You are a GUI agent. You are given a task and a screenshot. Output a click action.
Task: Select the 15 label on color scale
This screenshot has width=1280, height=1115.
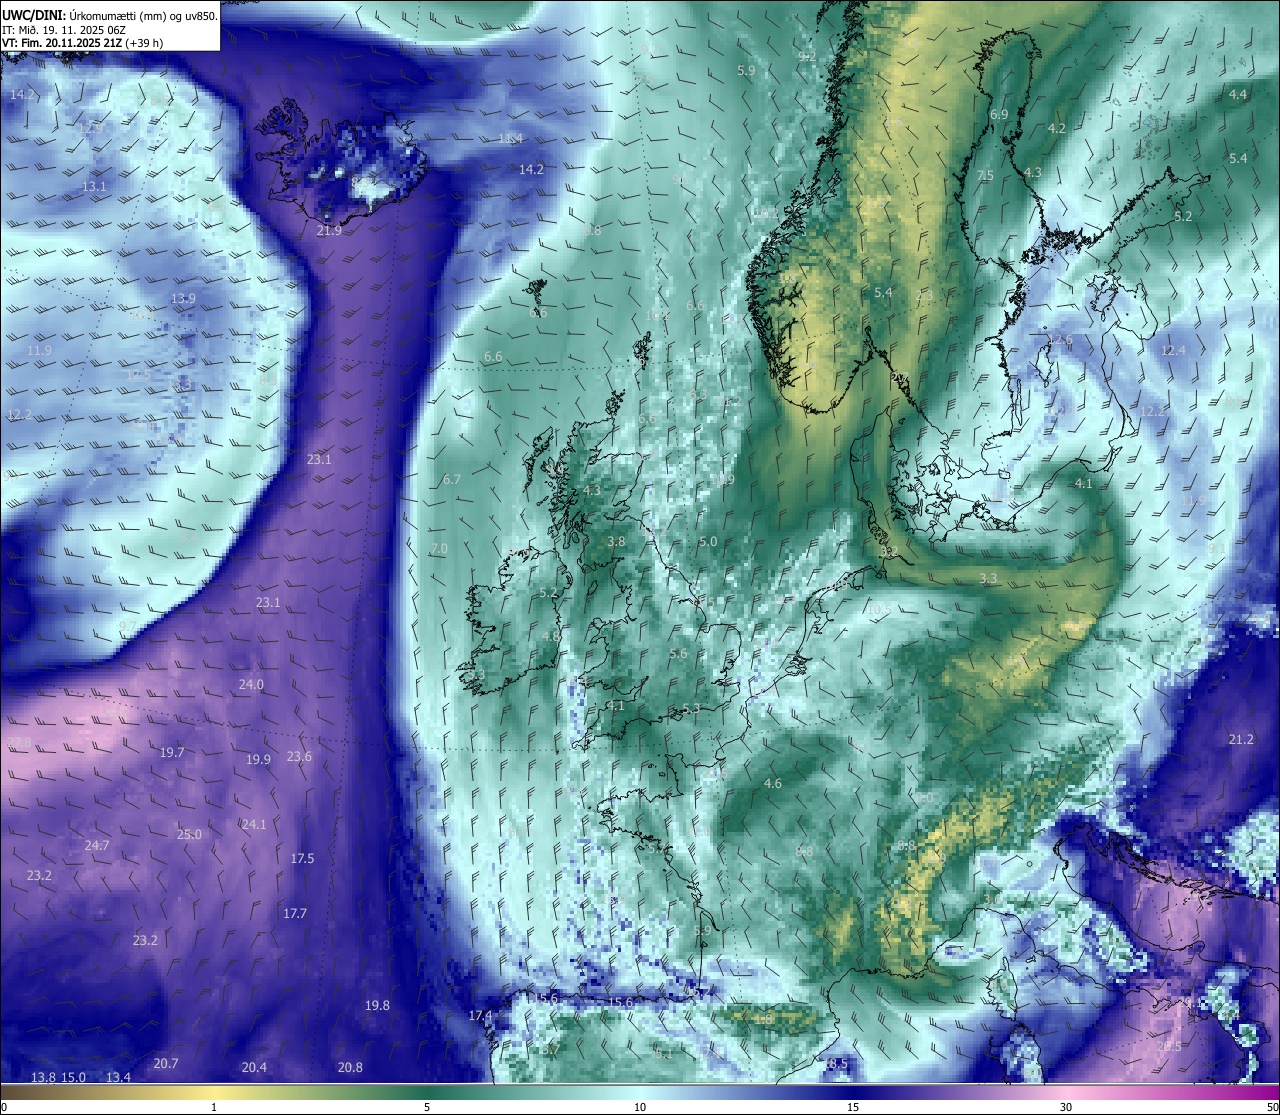point(853,1106)
